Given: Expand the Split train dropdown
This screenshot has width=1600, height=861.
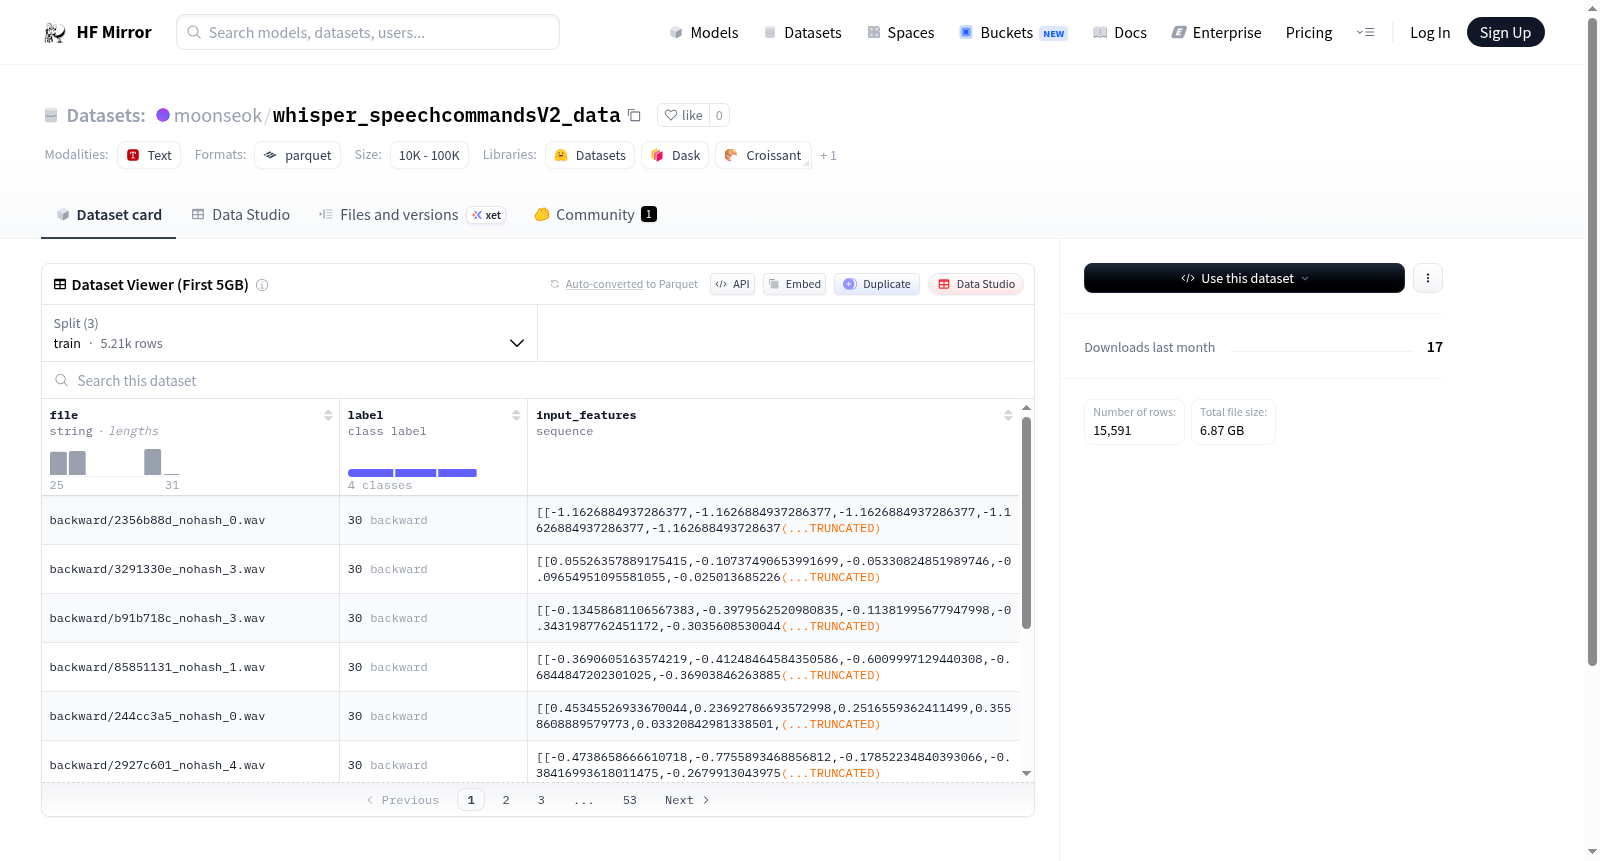Looking at the screenshot, I should [289, 333].
